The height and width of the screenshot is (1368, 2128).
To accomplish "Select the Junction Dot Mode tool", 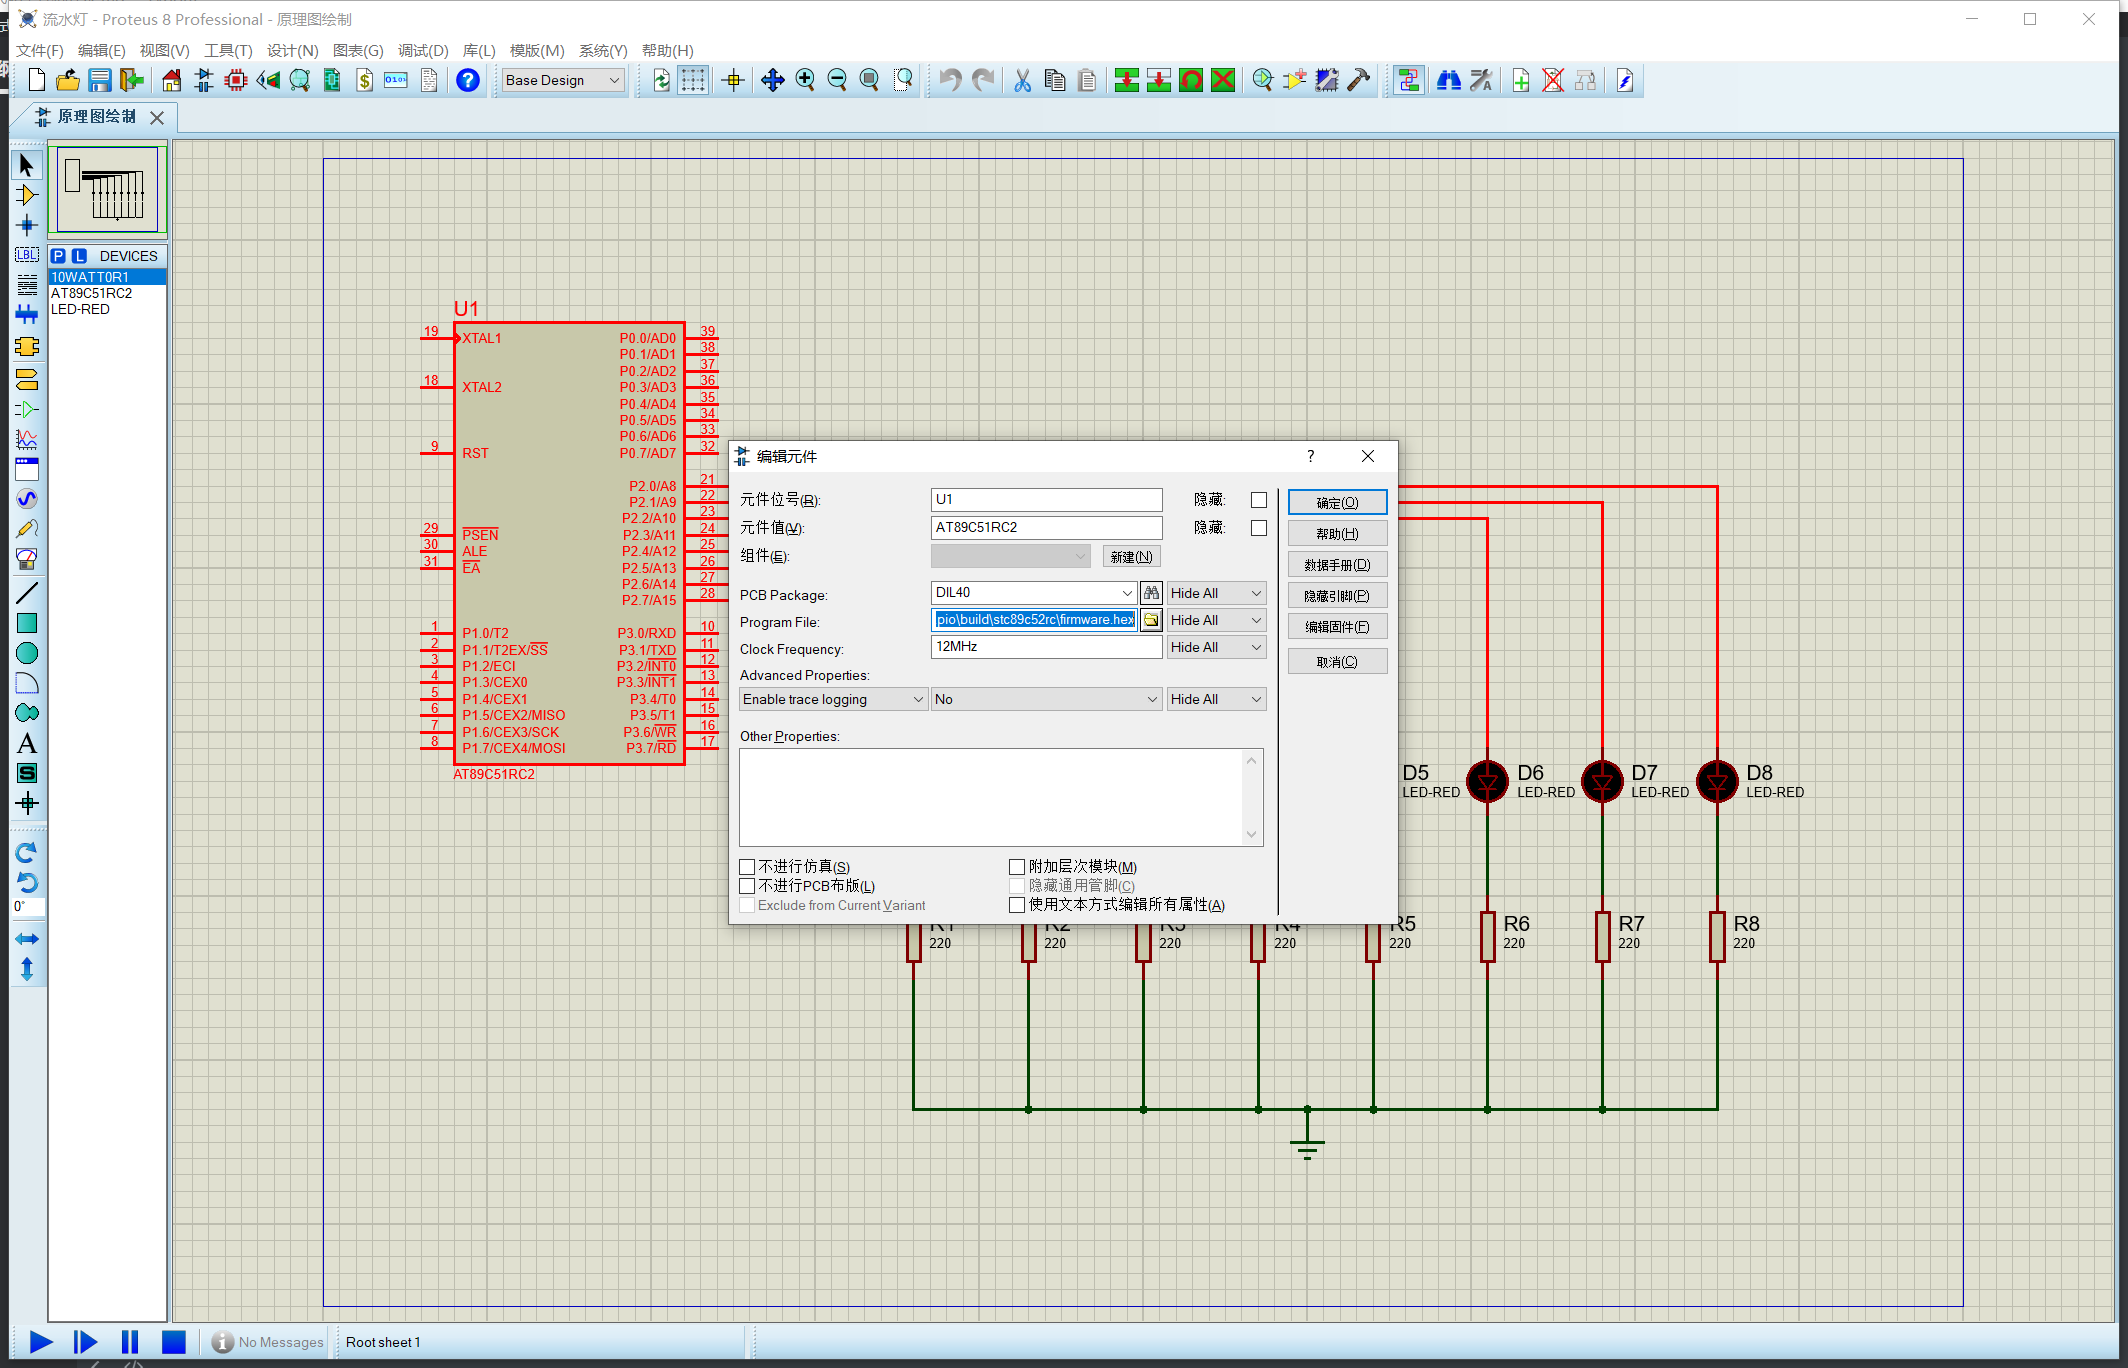I will (27, 225).
